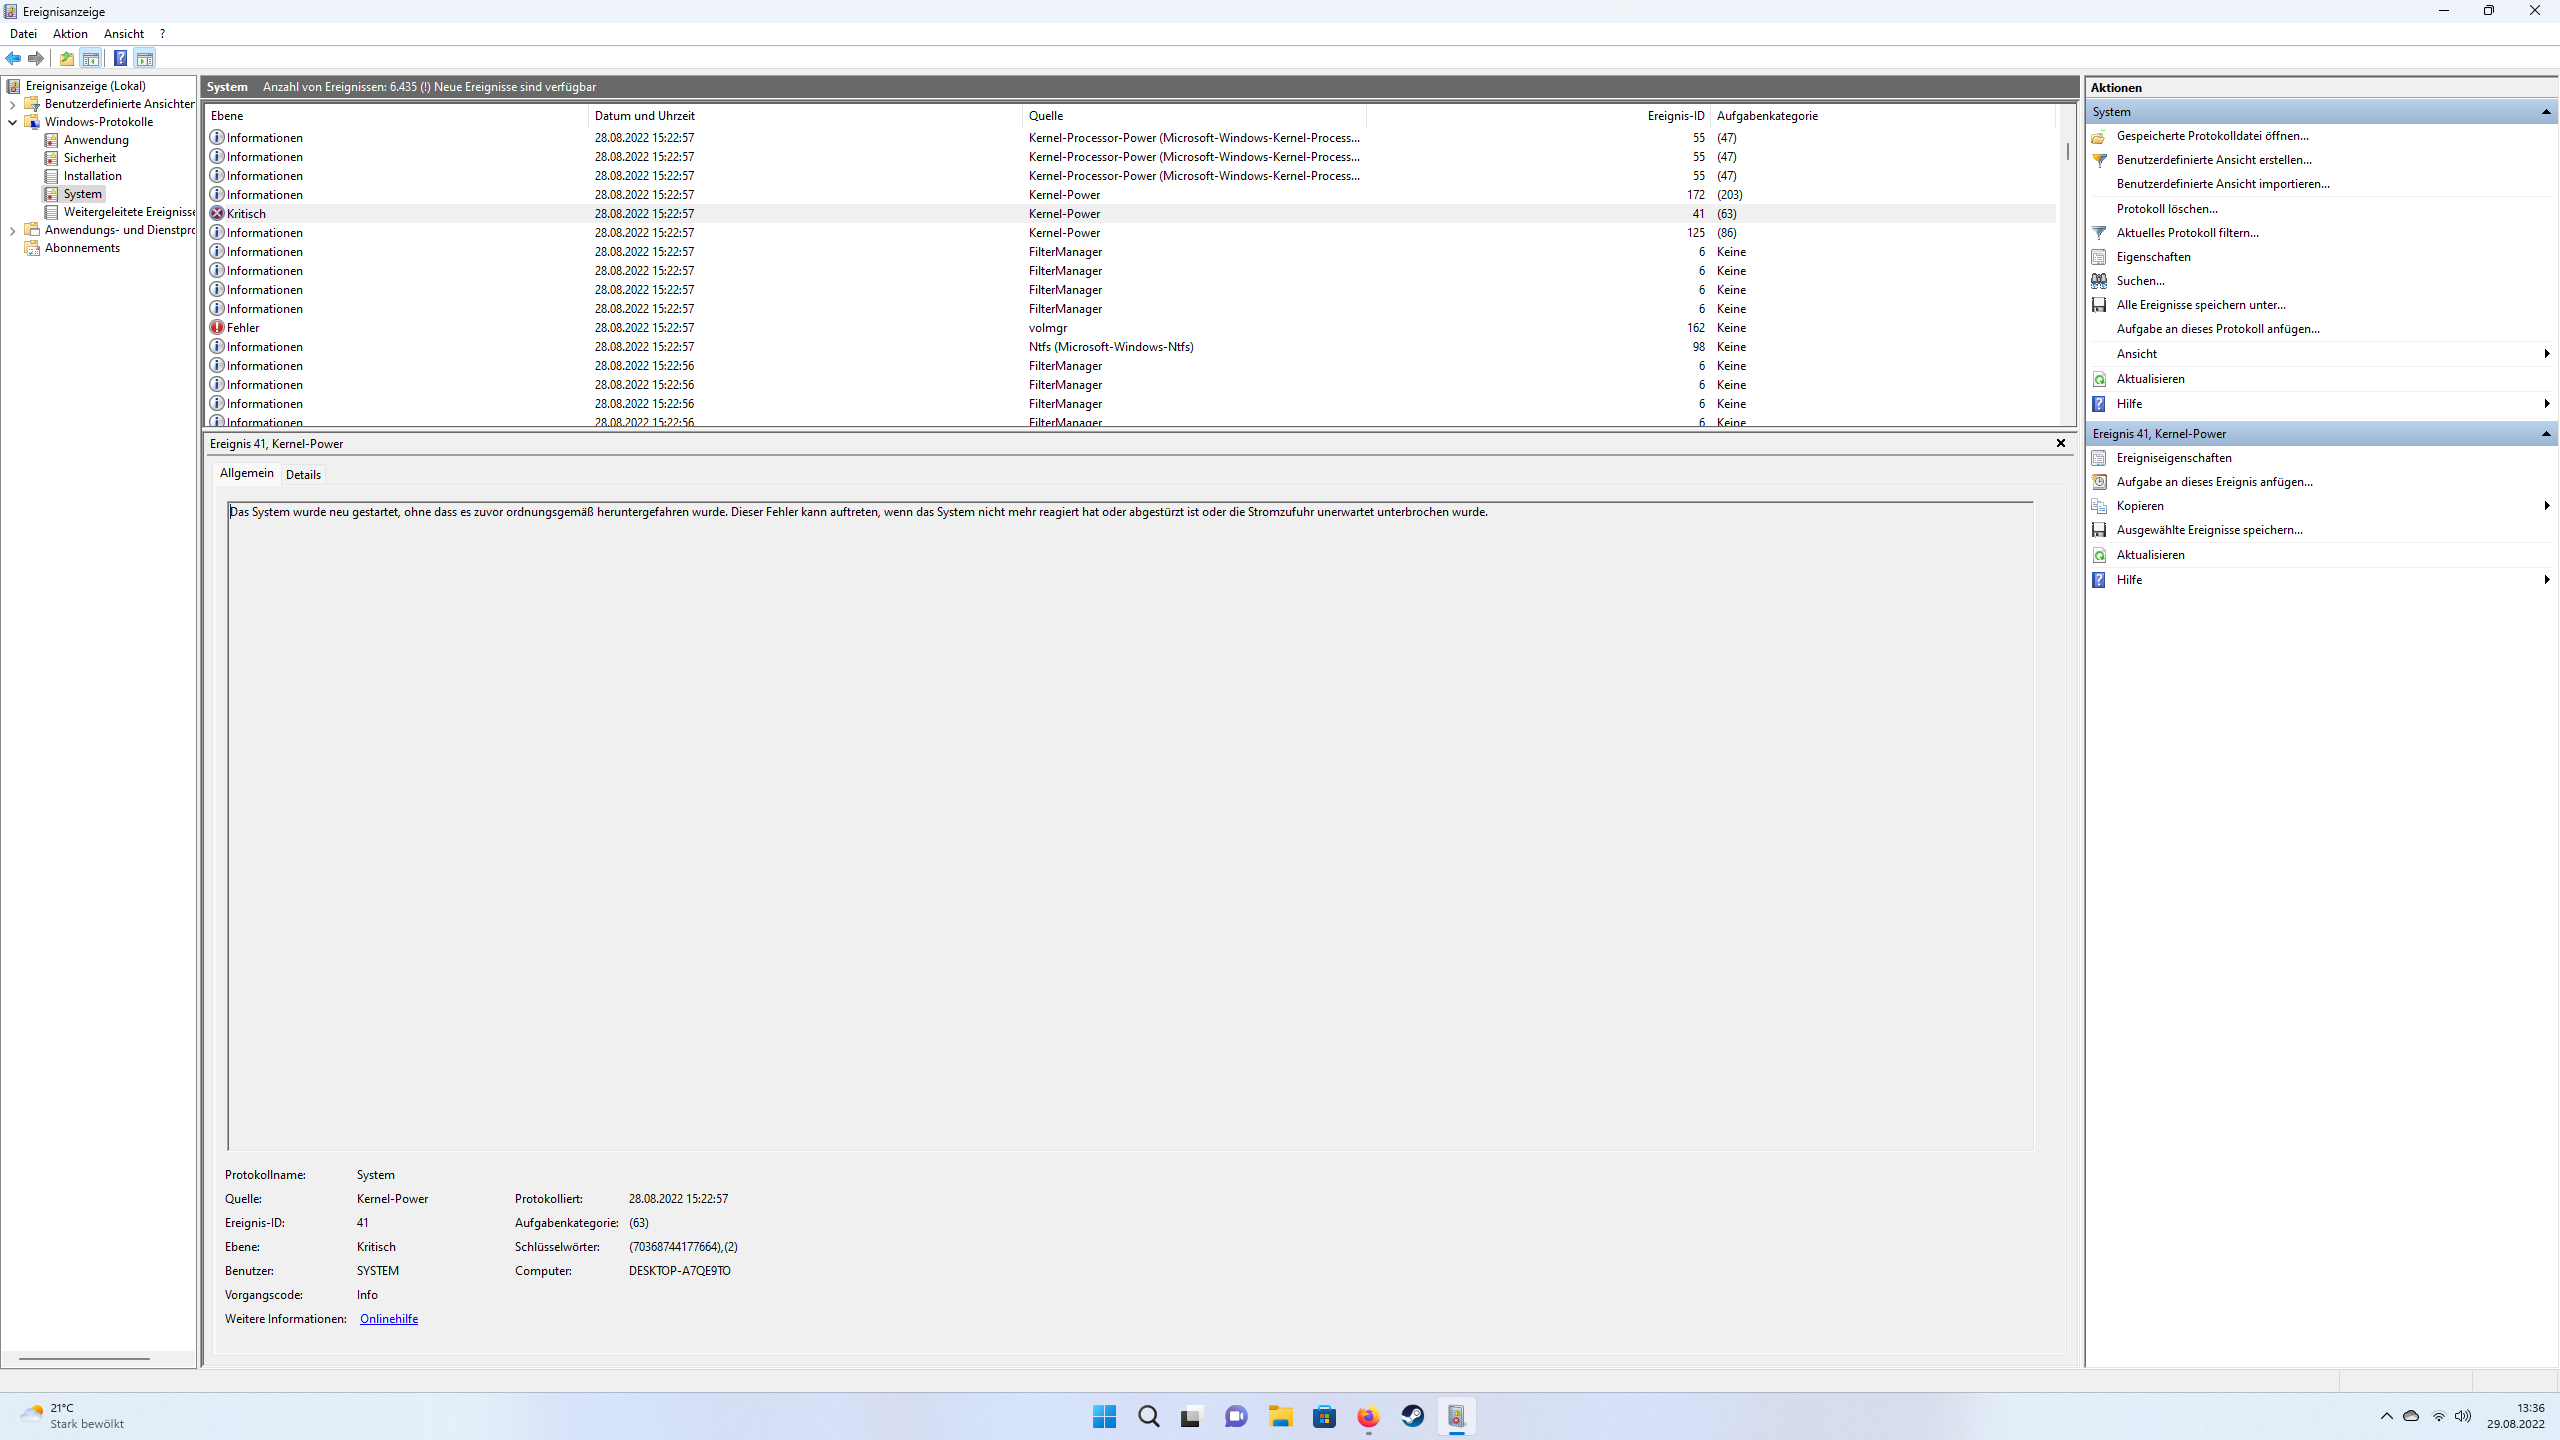Switch to the Details tab
The width and height of the screenshot is (2560, 1440).
point(303,475)
